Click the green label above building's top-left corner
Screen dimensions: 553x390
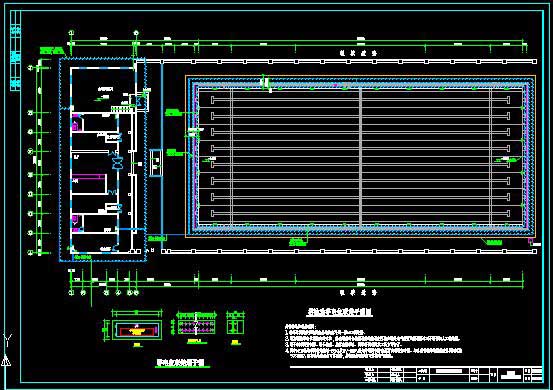coord(52,50)
